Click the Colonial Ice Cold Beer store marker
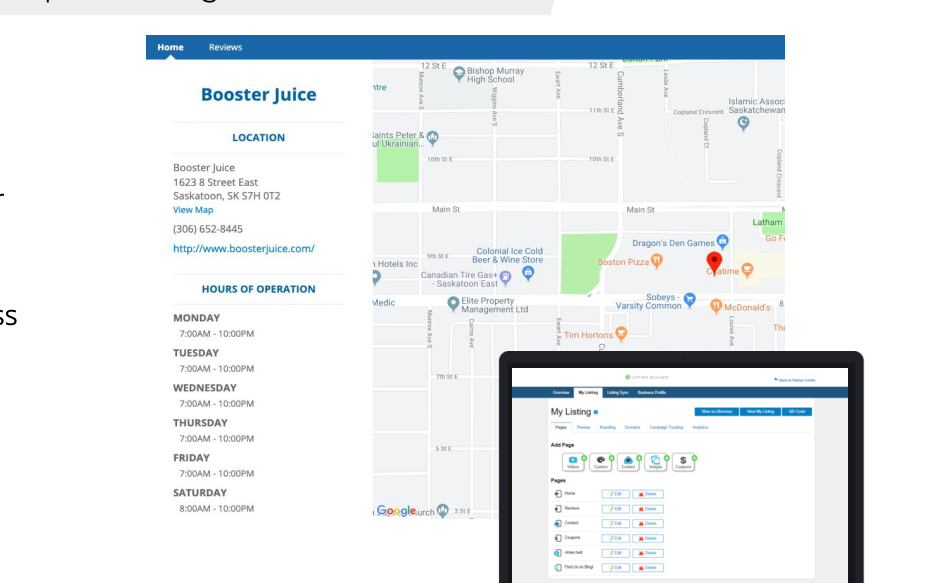Image resolution: width=951 pixels, height=583 pixels. 528,273
